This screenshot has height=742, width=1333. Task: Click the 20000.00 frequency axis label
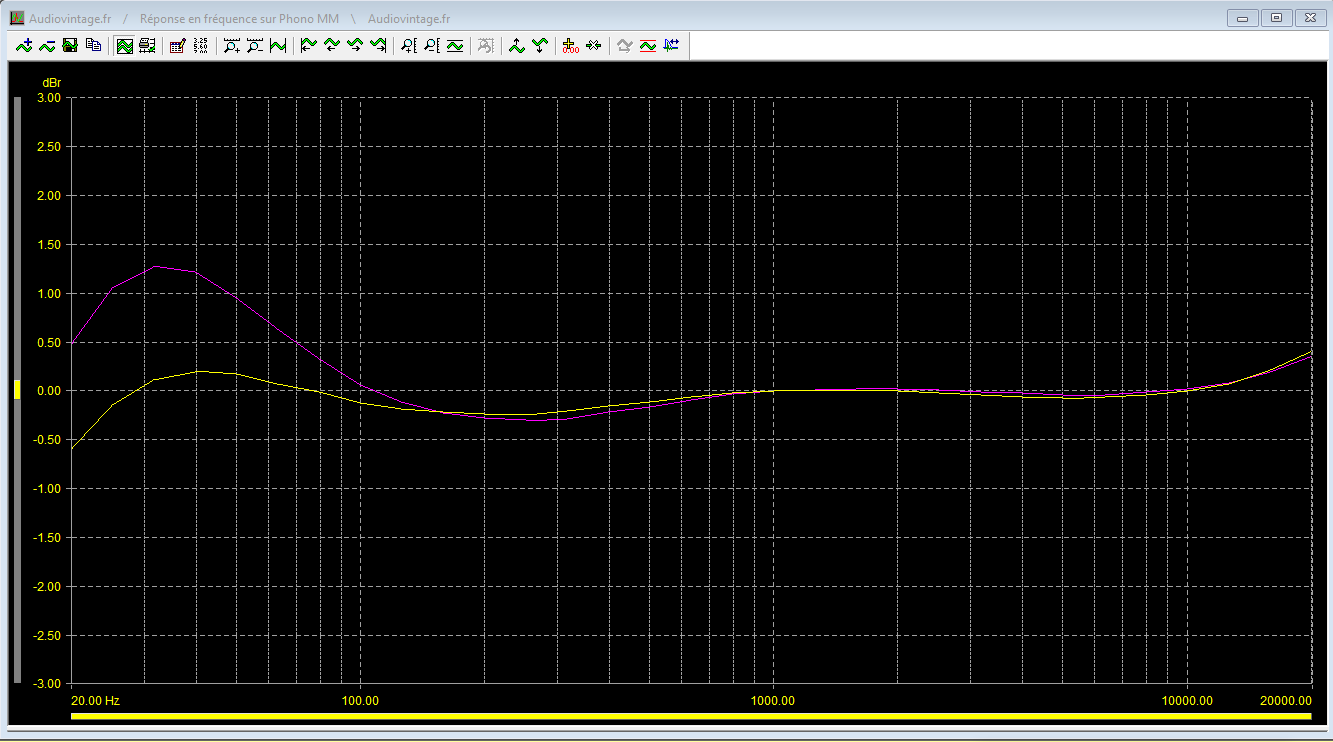(x=1285, y=701)
